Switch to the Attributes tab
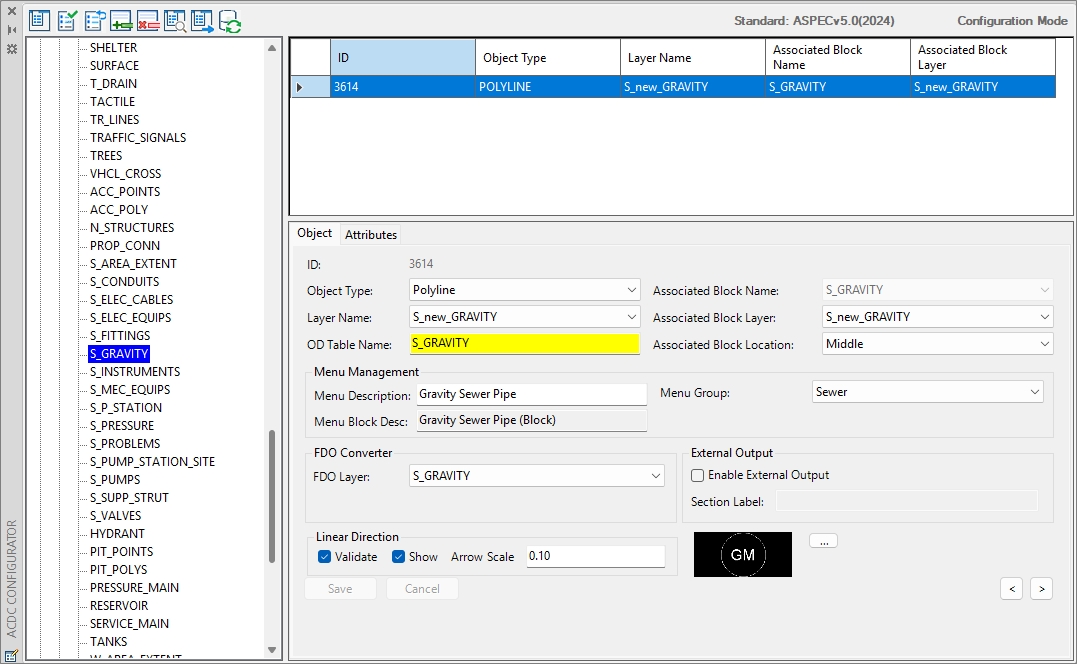The width and height of the screenshot is (1077, 664). pos(371,235)
